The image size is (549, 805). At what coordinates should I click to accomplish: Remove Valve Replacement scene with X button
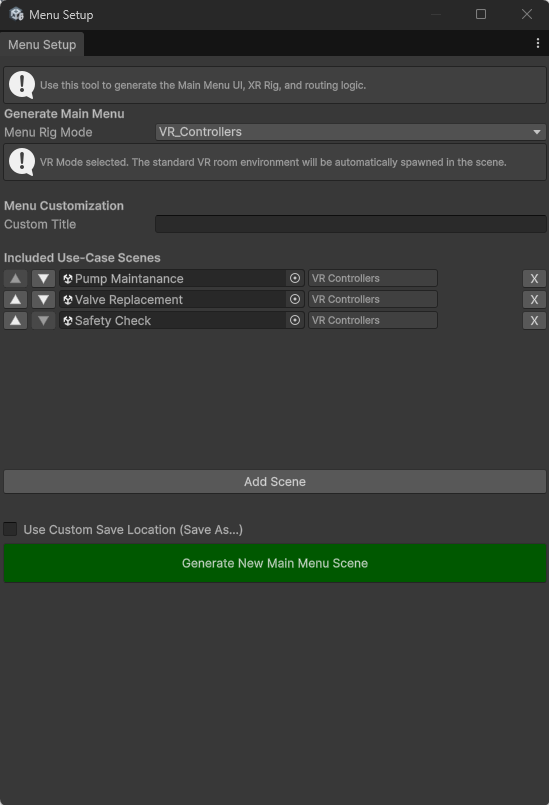[534, 299]
